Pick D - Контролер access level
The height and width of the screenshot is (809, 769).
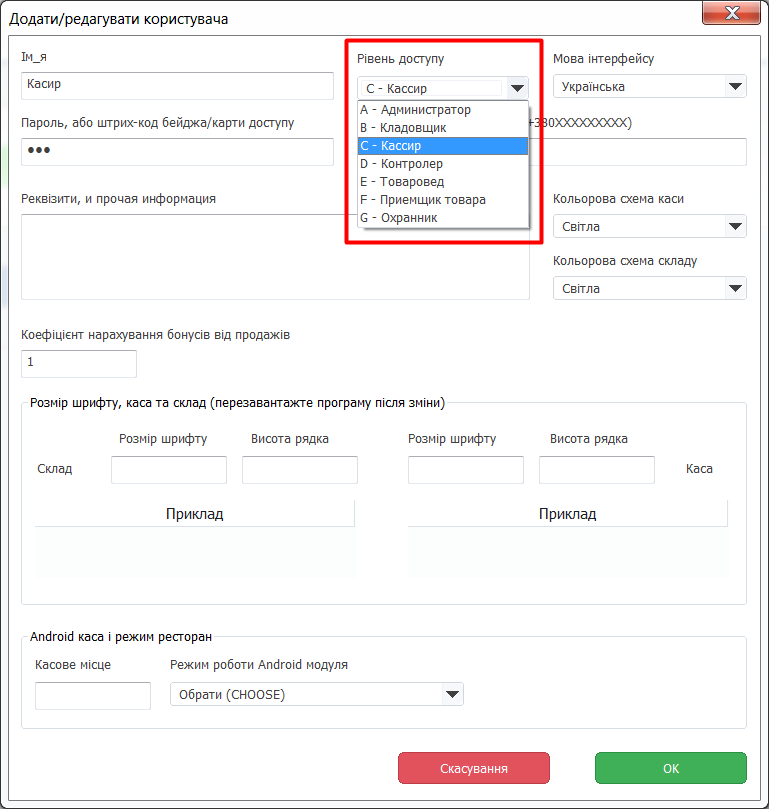click(x=443, y=164)
